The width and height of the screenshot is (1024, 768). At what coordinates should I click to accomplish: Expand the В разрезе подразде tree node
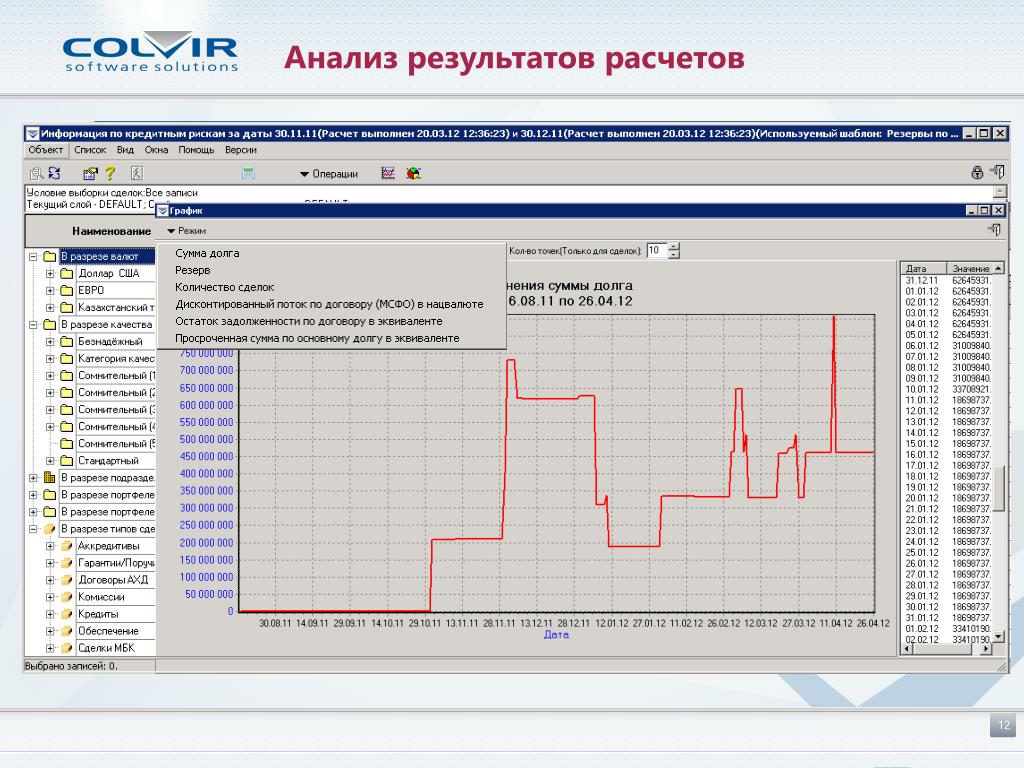coord(33,478)
